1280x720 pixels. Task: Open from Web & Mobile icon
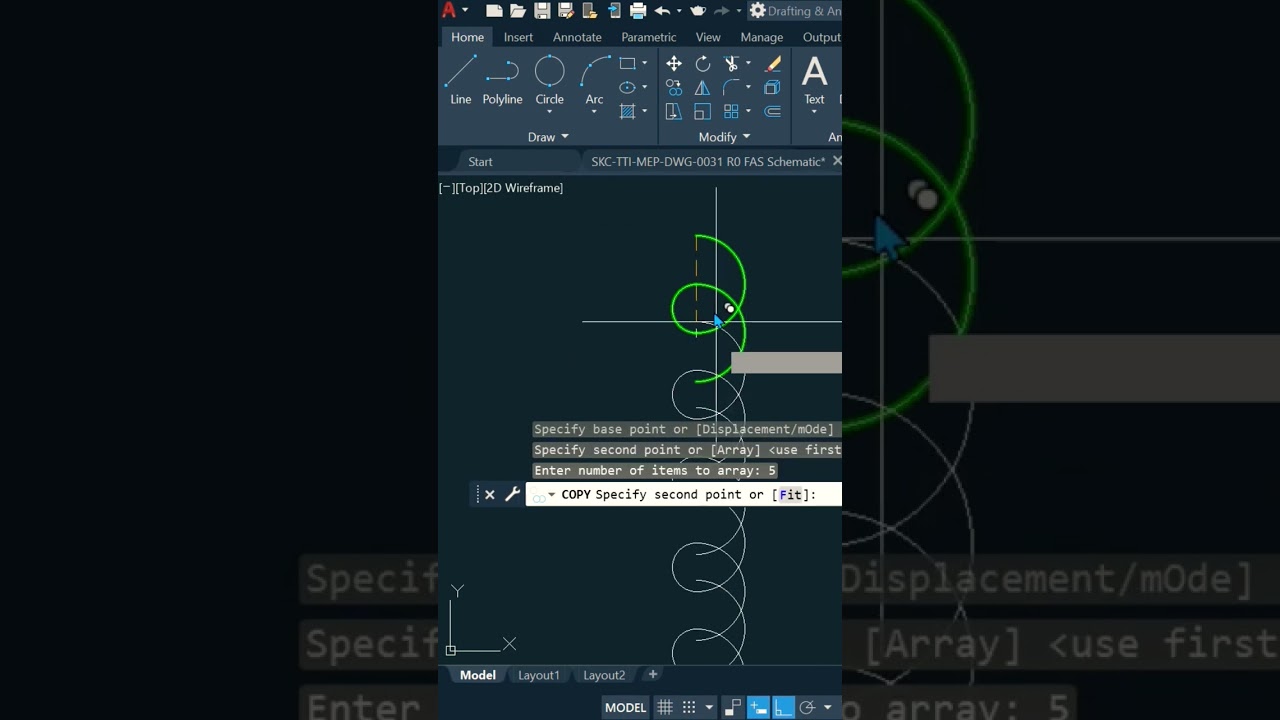(x=590, y=11)
